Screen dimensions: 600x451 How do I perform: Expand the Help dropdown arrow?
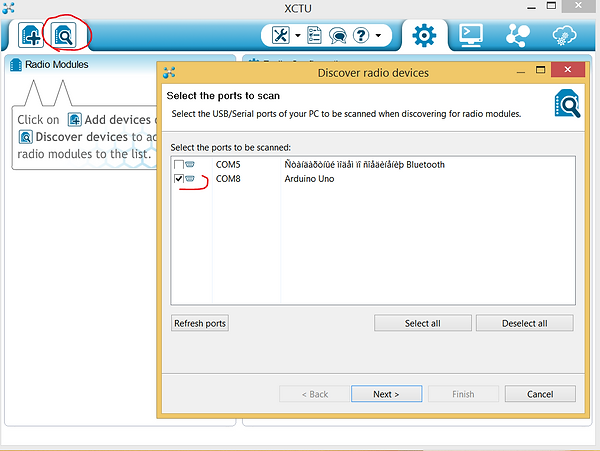378,36
